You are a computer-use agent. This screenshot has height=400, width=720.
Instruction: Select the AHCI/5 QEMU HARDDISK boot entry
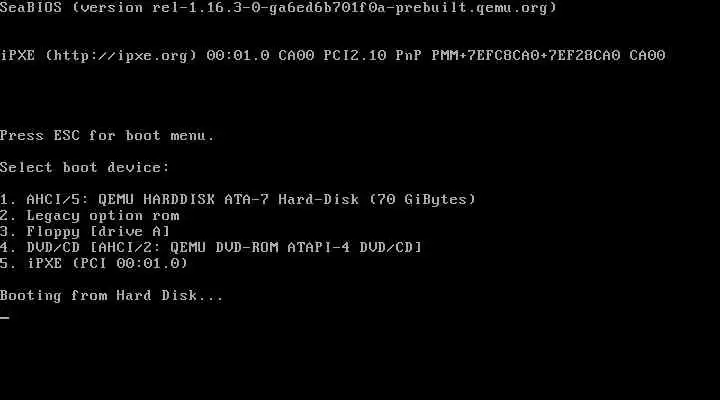click(238, 199)
